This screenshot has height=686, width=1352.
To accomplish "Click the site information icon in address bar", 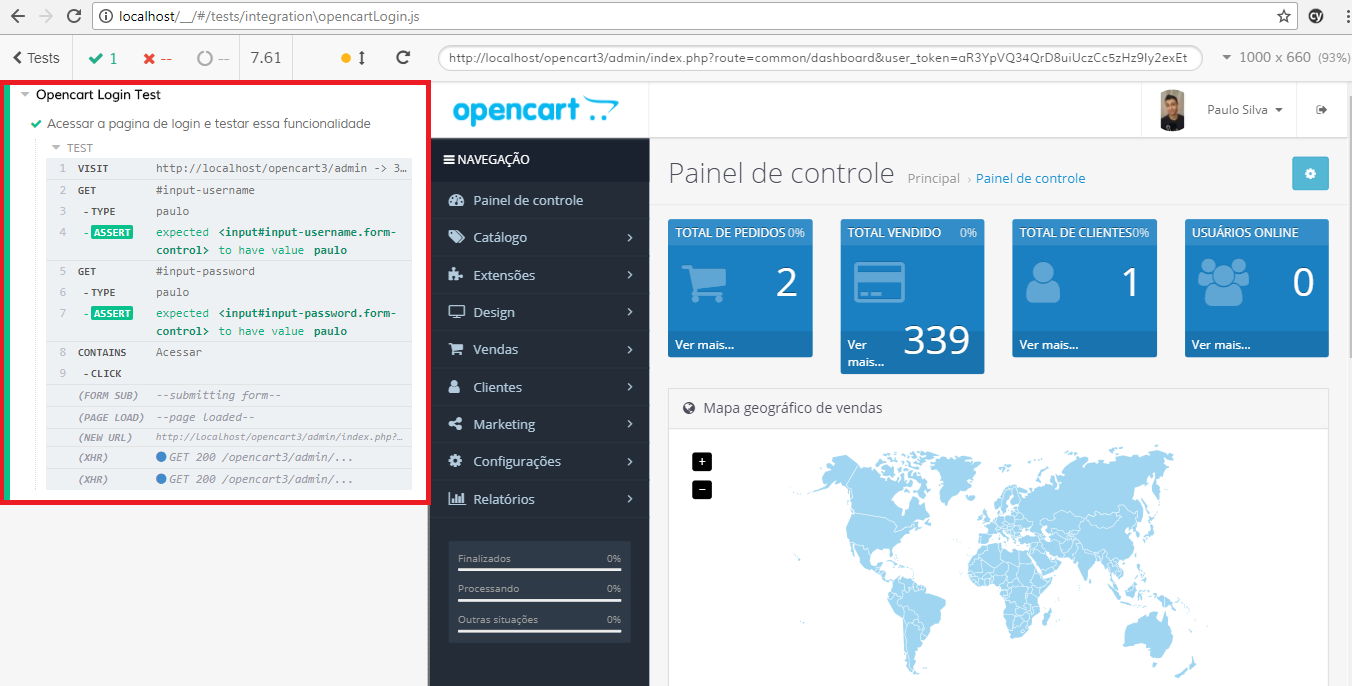I will tap(107, 16).
